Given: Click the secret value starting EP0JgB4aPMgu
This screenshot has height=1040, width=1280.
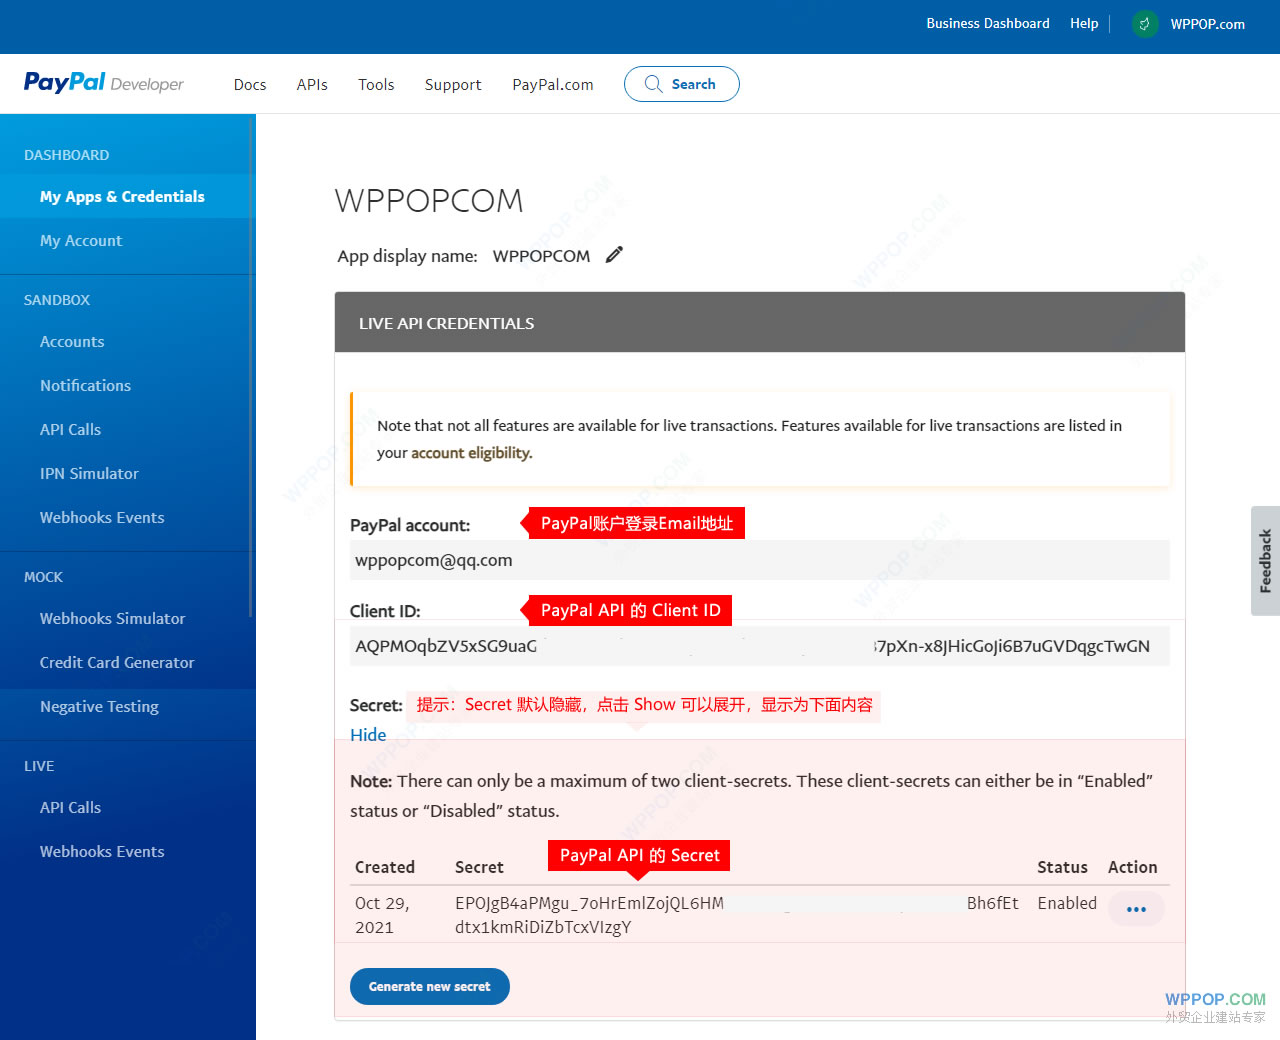Looking at the screenshot, I should pyautogui.click(x=736, y=914).
